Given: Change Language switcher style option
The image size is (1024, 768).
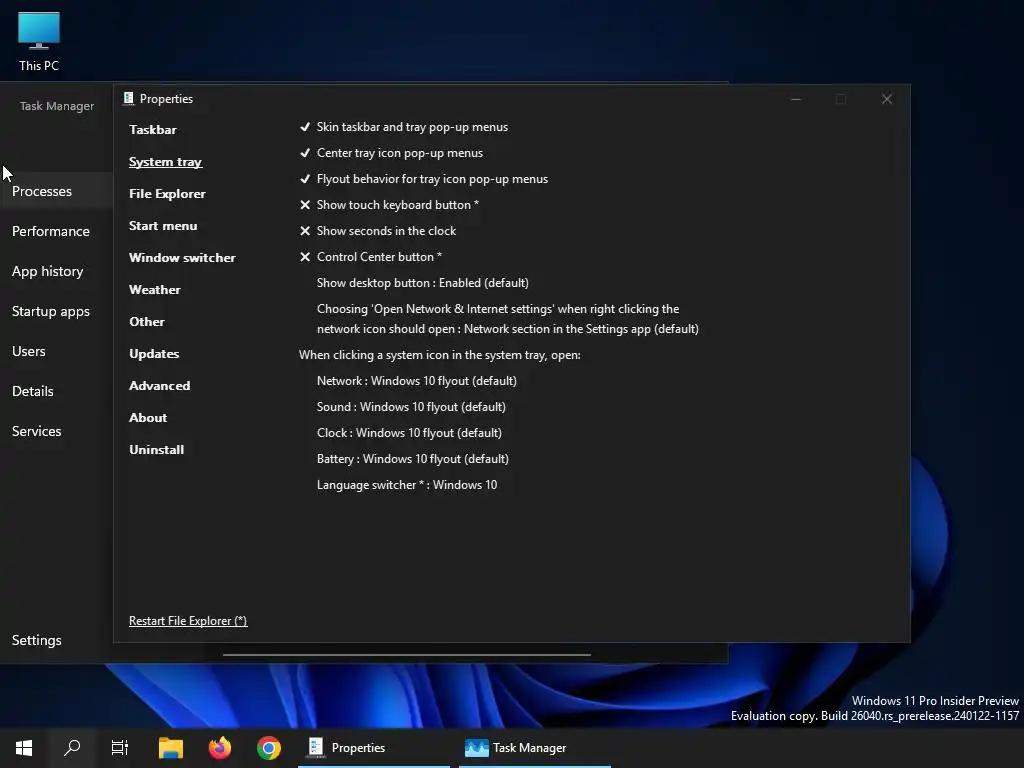Looking at the screenshot, I should click(x=407, y=485).
